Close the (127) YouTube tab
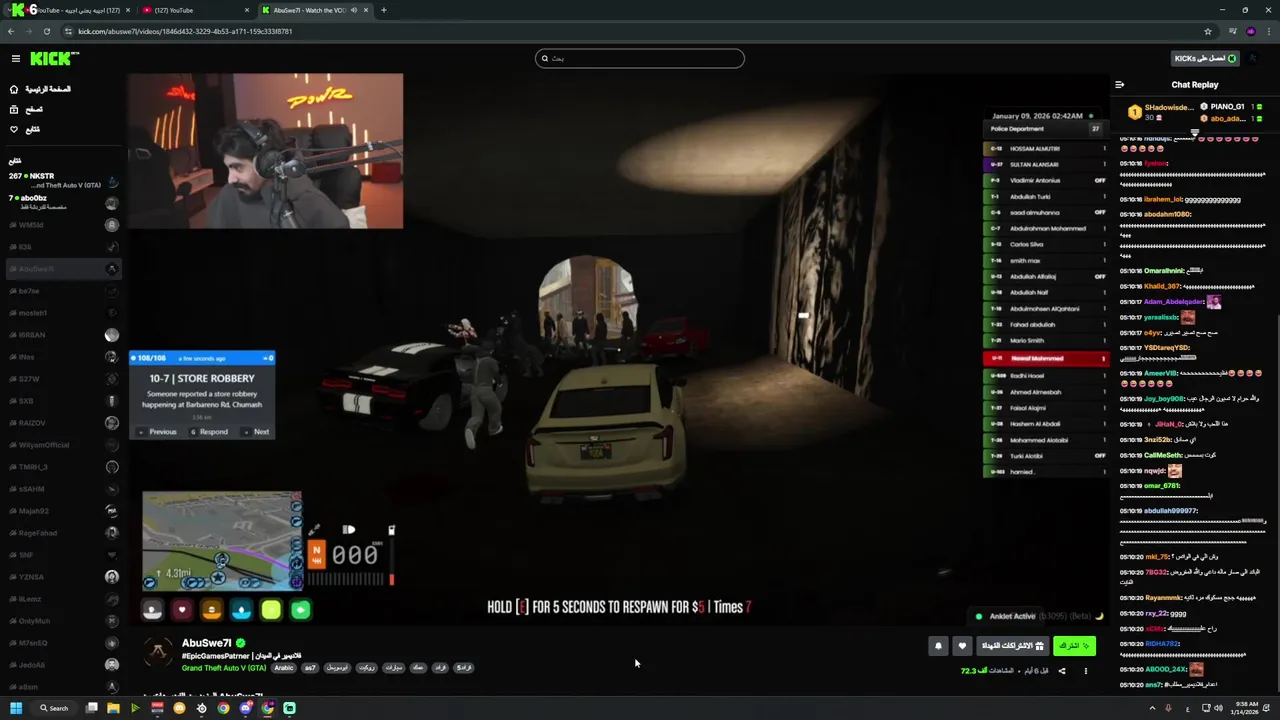The image size is (1280, 720). [247, 10]
